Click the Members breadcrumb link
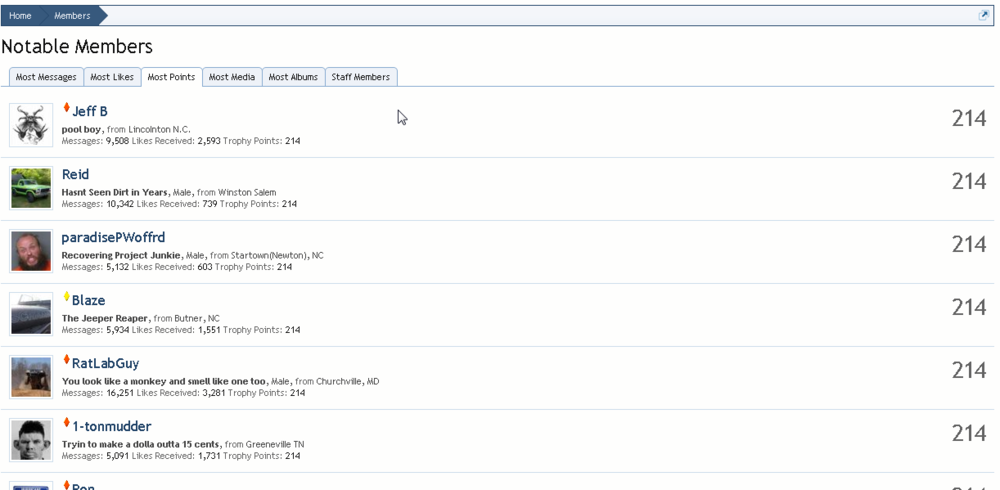1000x490 pixels. pyautogui.click(x=72, y=16)
